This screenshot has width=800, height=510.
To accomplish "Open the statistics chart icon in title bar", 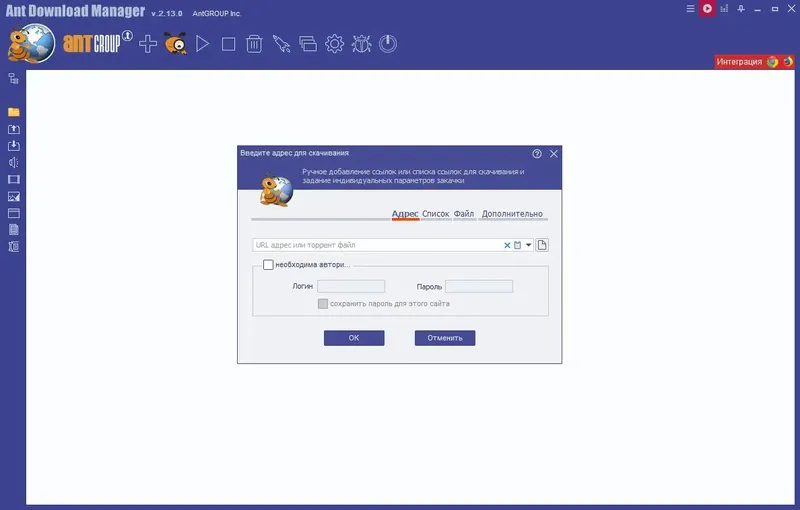I will click(x=724, y=9).
